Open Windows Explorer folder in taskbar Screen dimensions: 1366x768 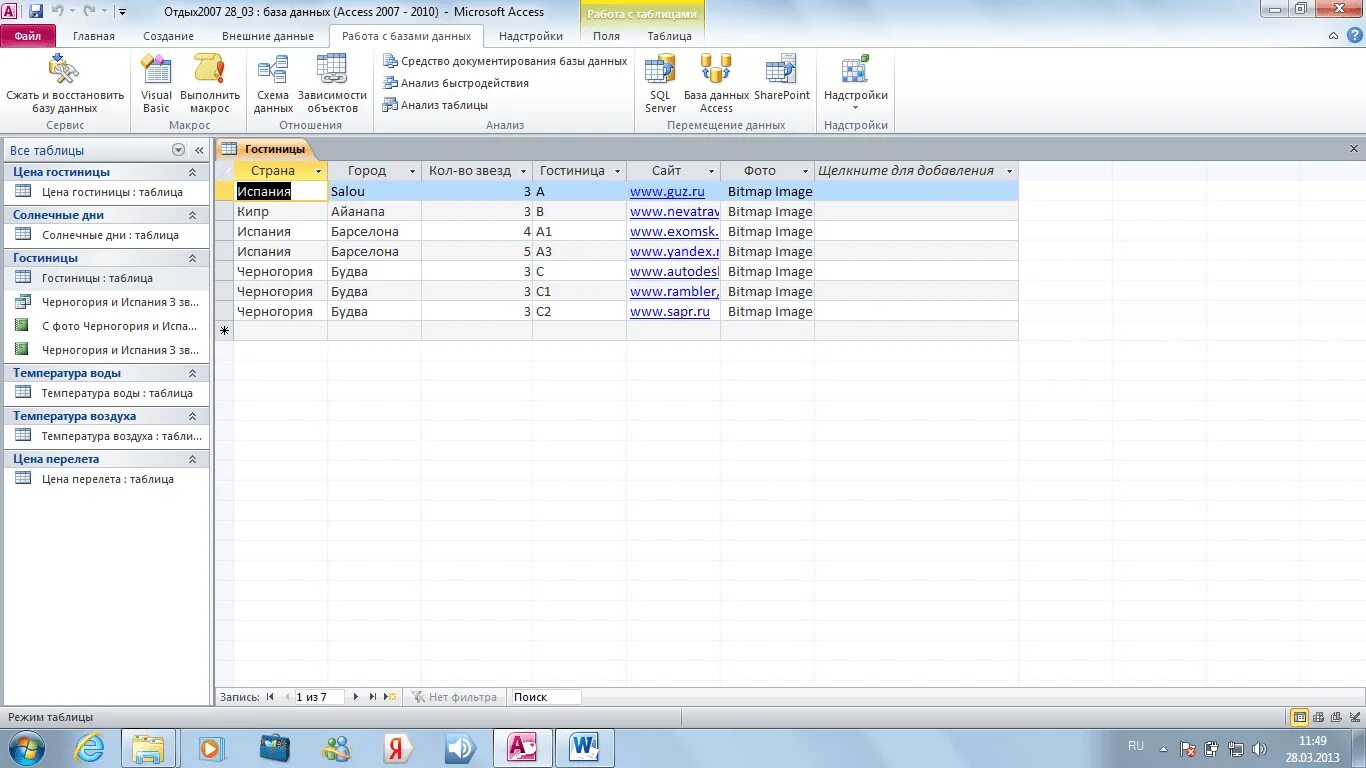point(148,748)
